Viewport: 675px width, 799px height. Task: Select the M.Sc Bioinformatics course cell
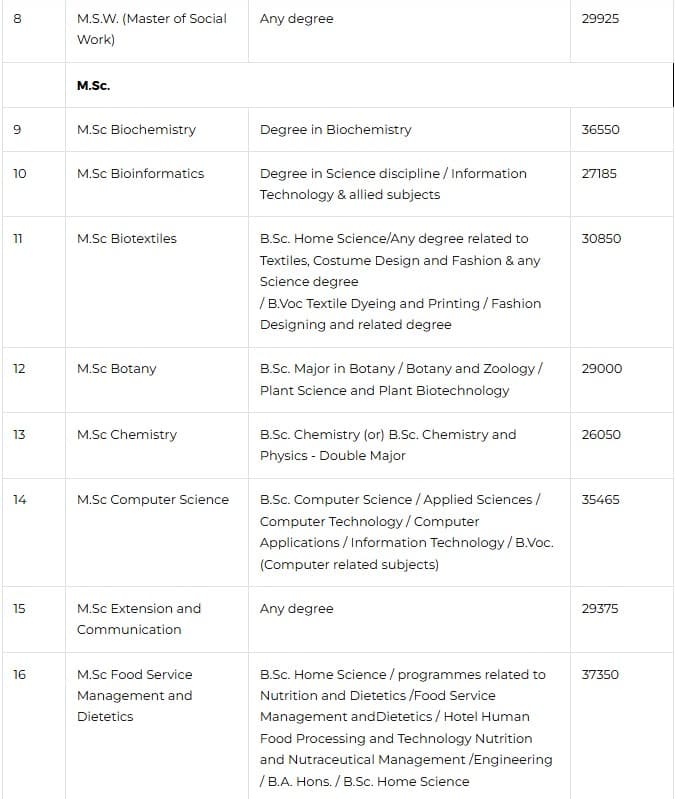(x=140, y=174)
